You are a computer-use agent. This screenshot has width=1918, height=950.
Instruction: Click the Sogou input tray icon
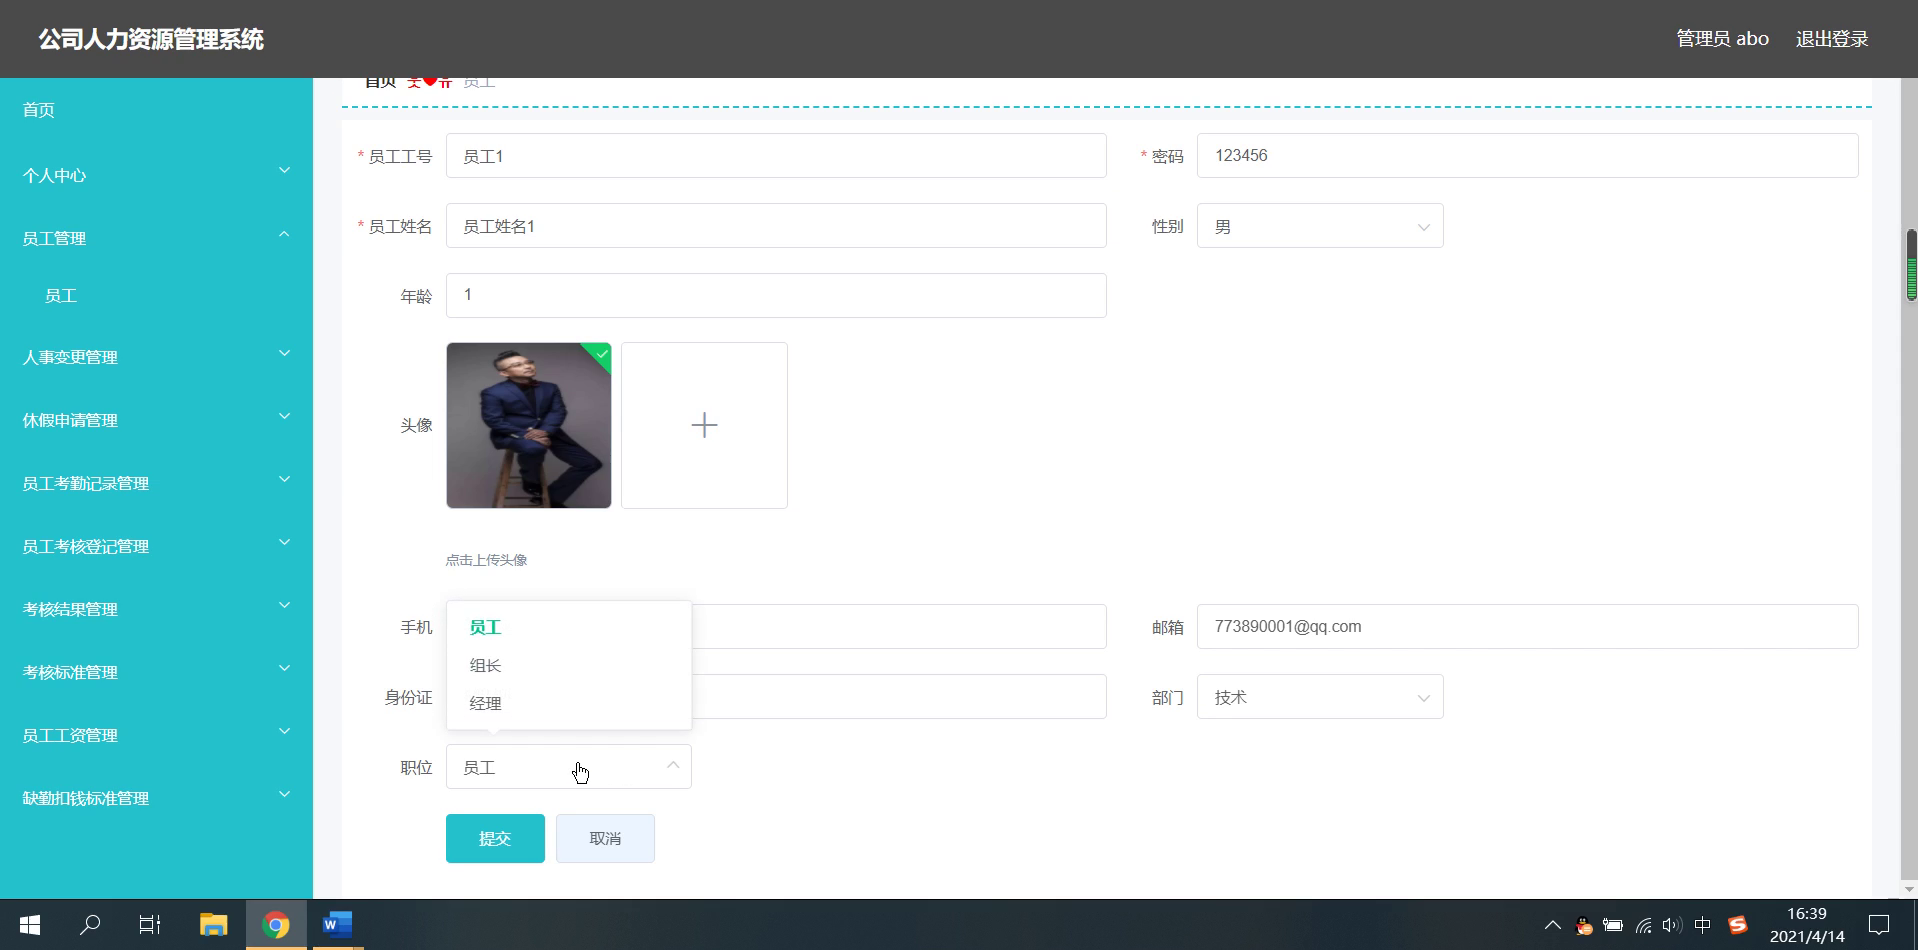point(1738,926)
